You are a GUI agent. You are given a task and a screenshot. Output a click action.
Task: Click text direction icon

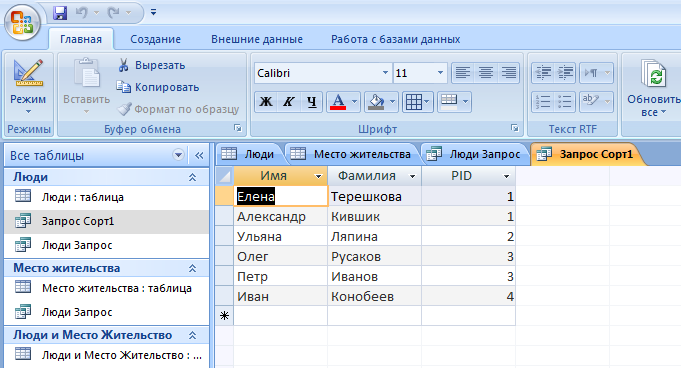591,73
